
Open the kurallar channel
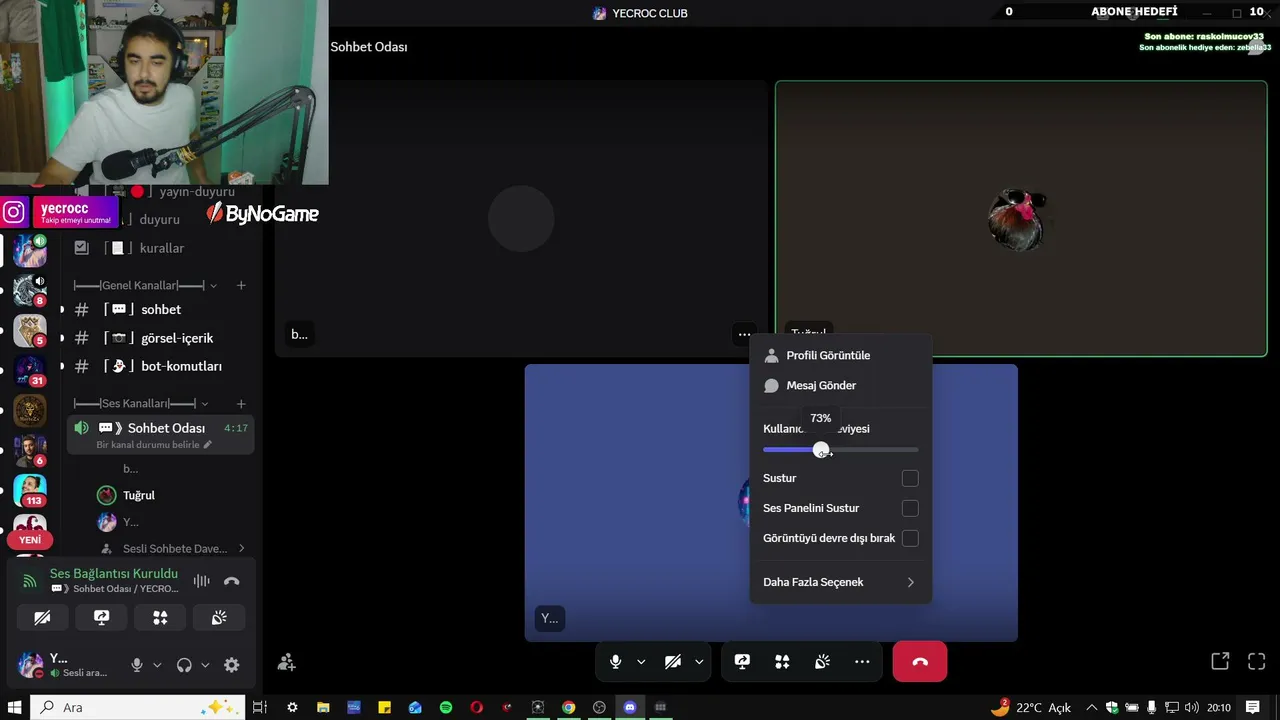[x=160, y=248]
